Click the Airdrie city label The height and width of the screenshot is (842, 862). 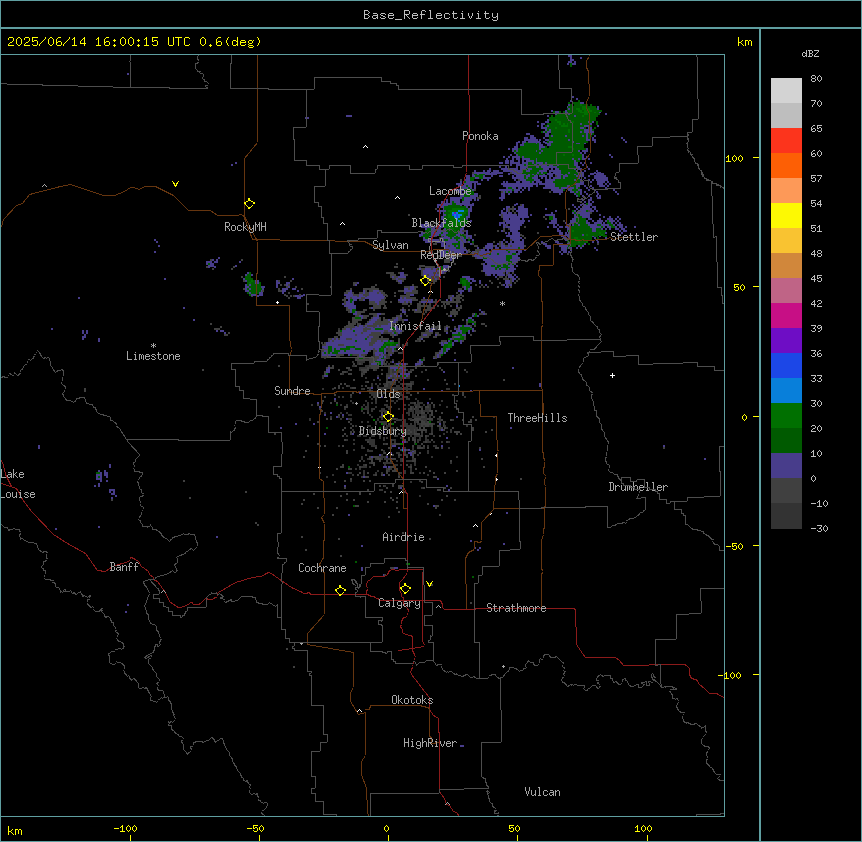point(404,537)
